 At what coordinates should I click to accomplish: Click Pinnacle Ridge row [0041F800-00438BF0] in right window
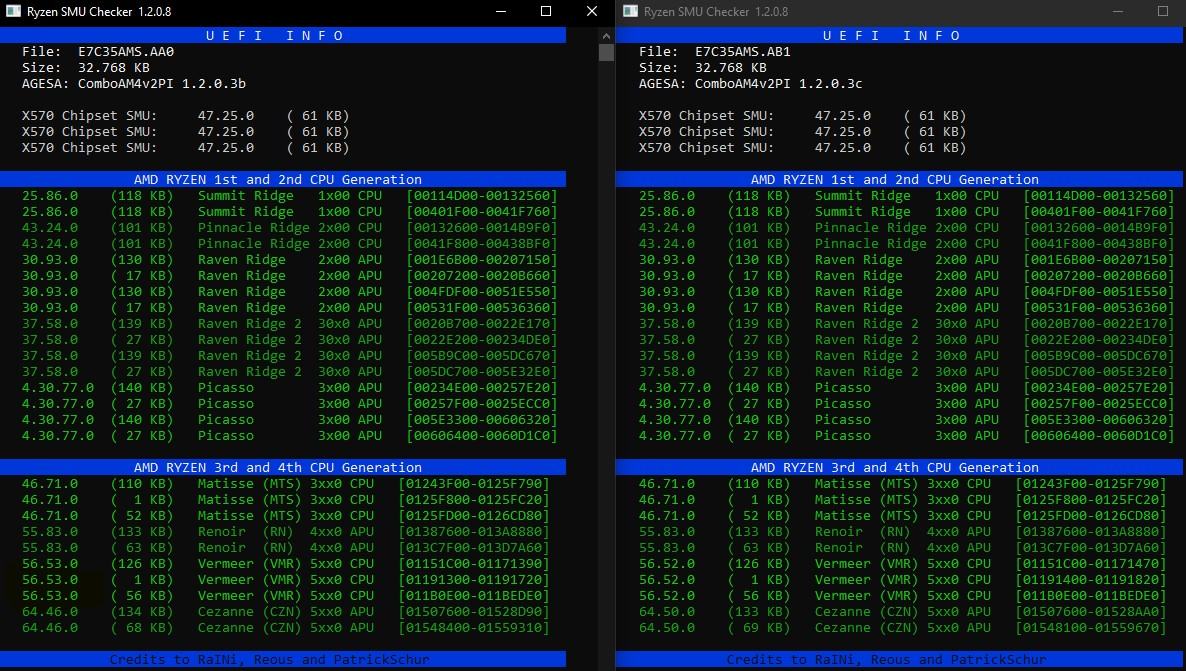pos(907,244)
